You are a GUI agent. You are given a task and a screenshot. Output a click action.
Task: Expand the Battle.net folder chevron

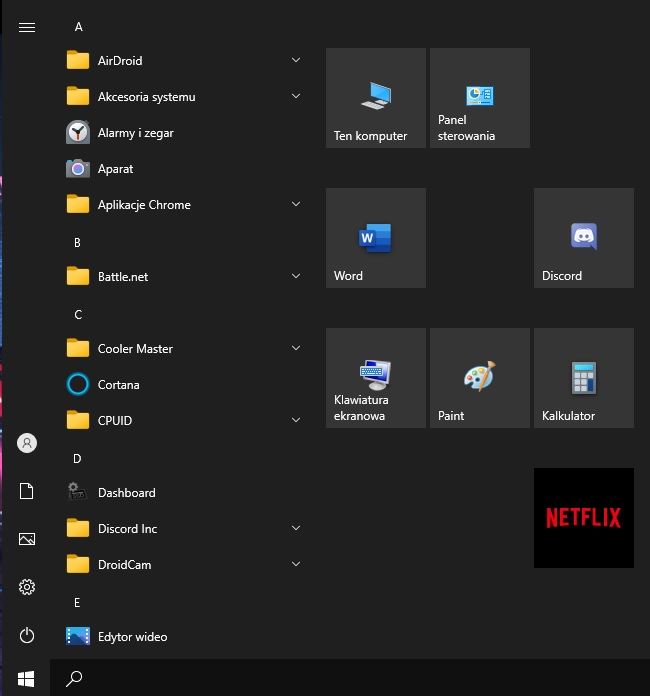[x=296, y=277]
